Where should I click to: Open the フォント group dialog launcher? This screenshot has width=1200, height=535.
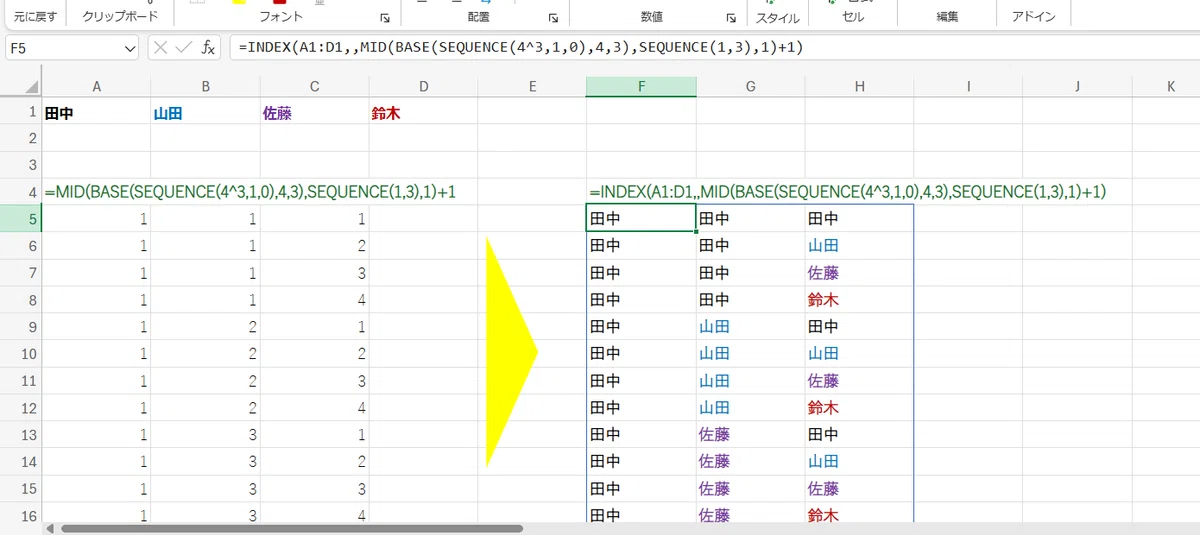pyautogui.click(x=385, y=18)
